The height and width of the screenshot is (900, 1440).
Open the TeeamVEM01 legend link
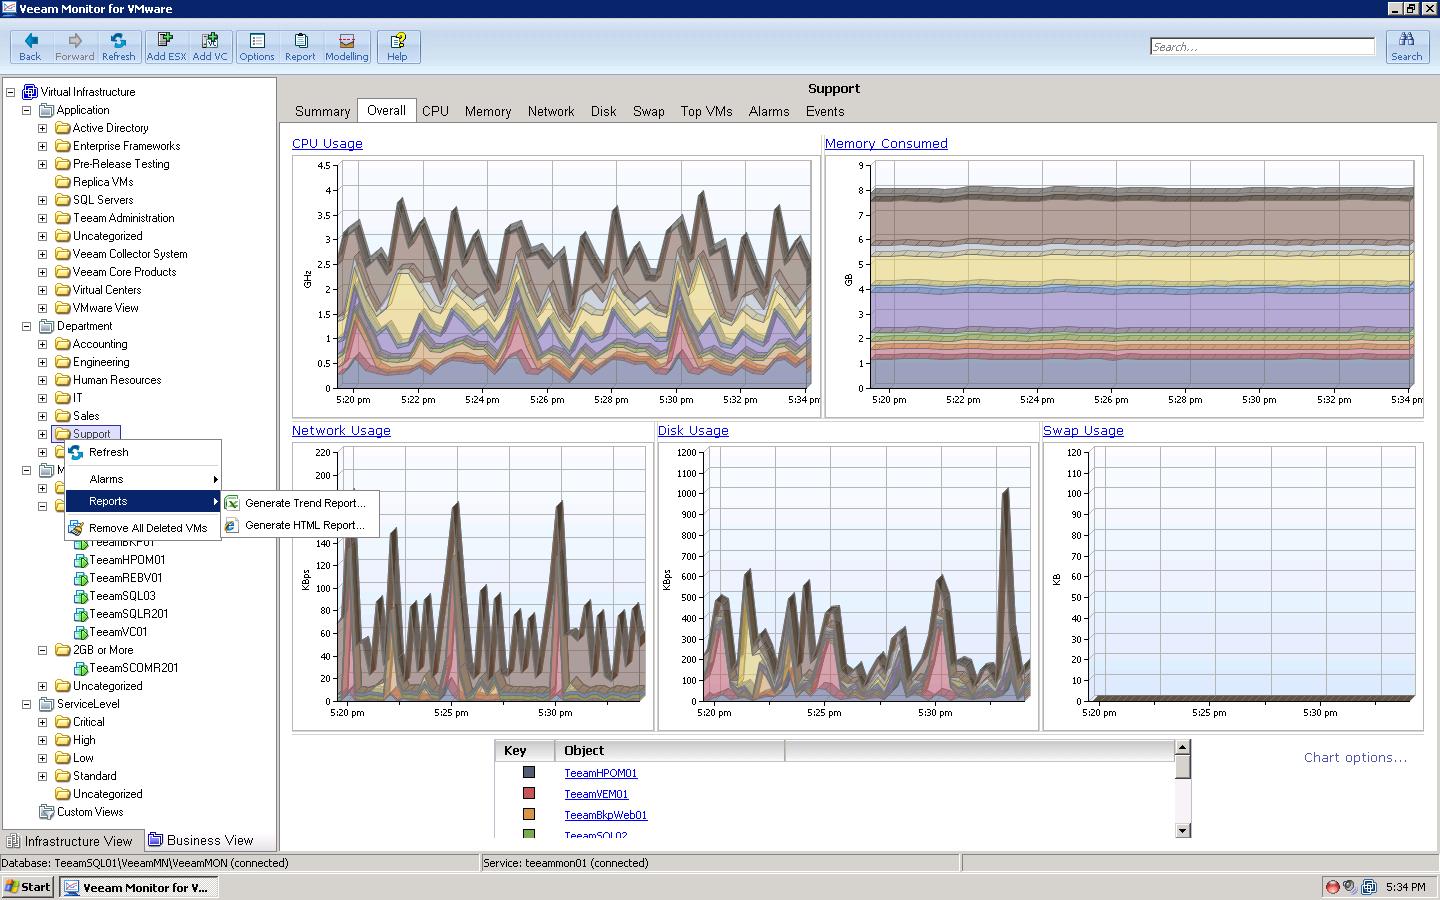[x=596, y=794]
